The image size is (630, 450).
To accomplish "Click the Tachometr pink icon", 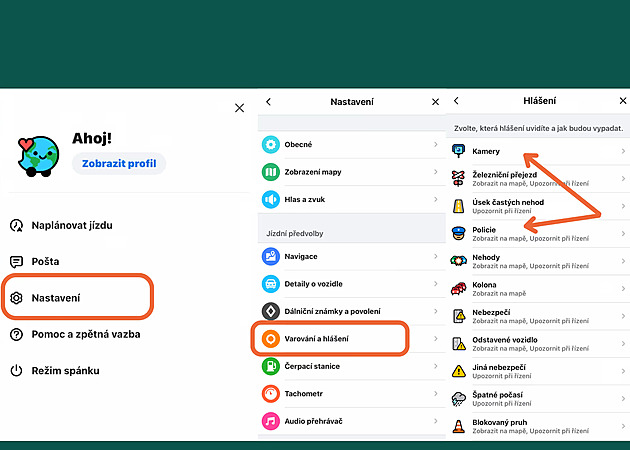I will coord(270,394).
